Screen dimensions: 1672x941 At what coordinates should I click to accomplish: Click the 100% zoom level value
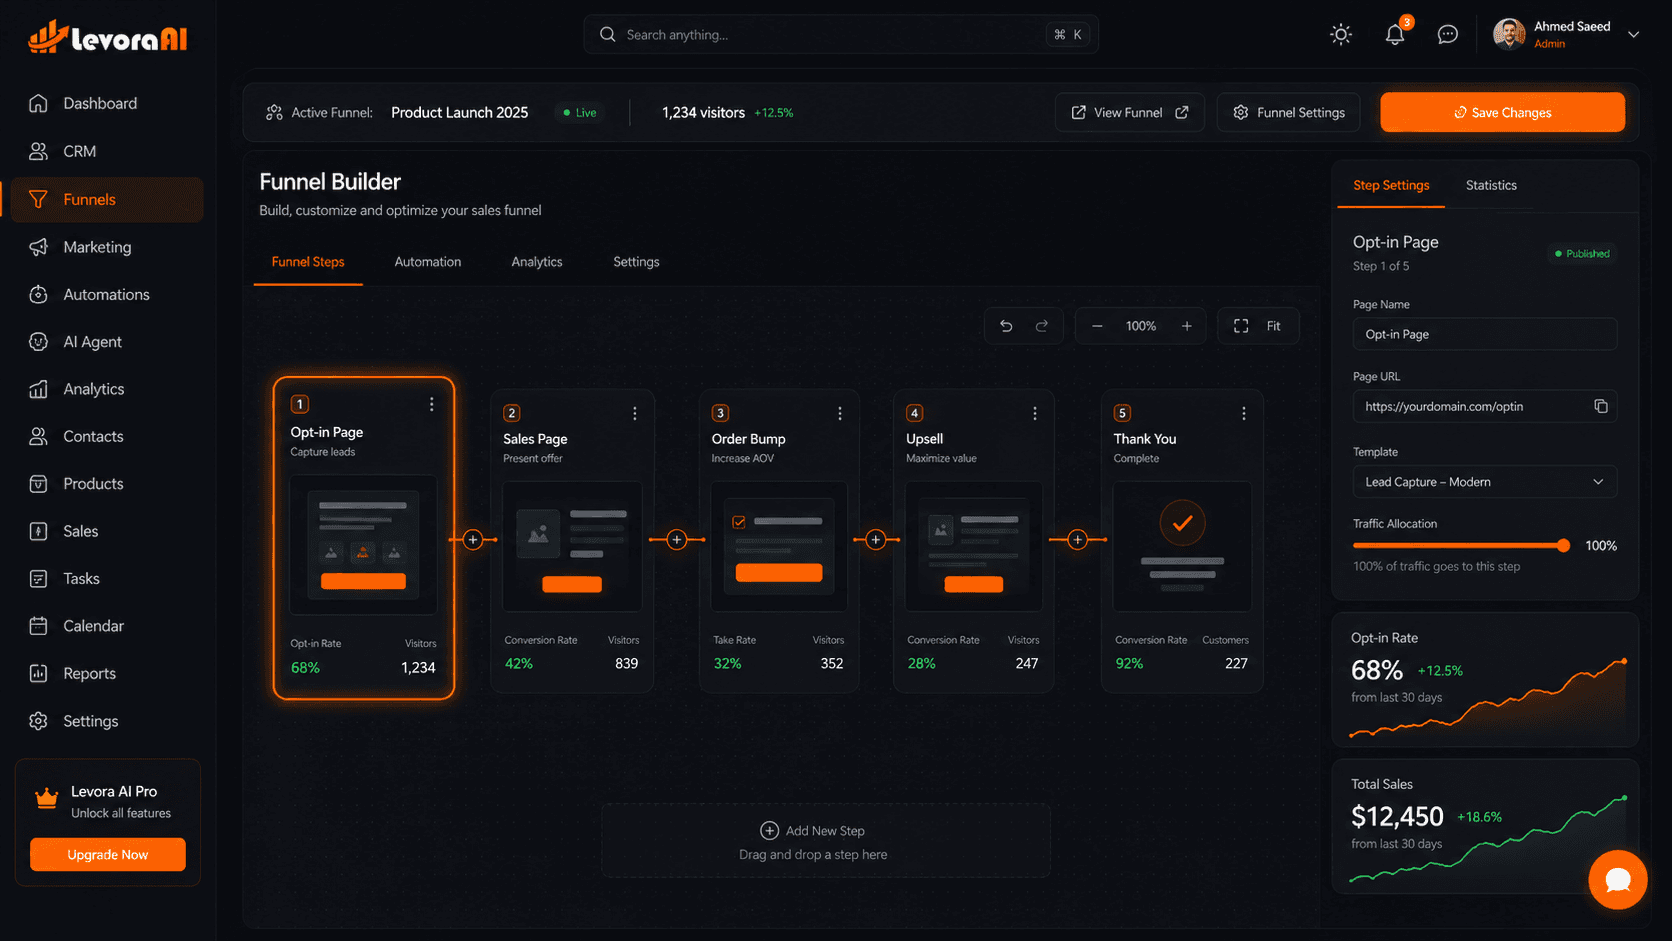pos(1141,326)
